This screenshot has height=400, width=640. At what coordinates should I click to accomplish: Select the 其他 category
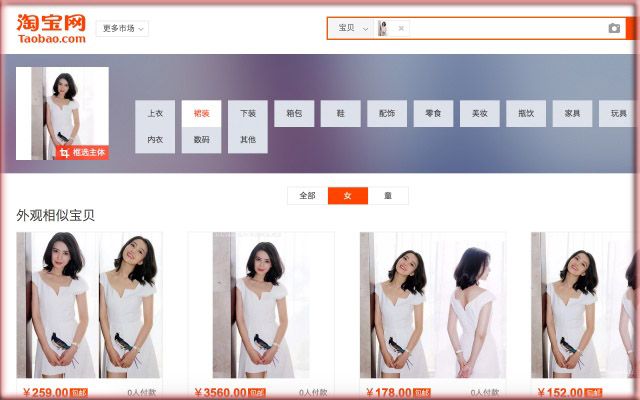click(248, 140)
